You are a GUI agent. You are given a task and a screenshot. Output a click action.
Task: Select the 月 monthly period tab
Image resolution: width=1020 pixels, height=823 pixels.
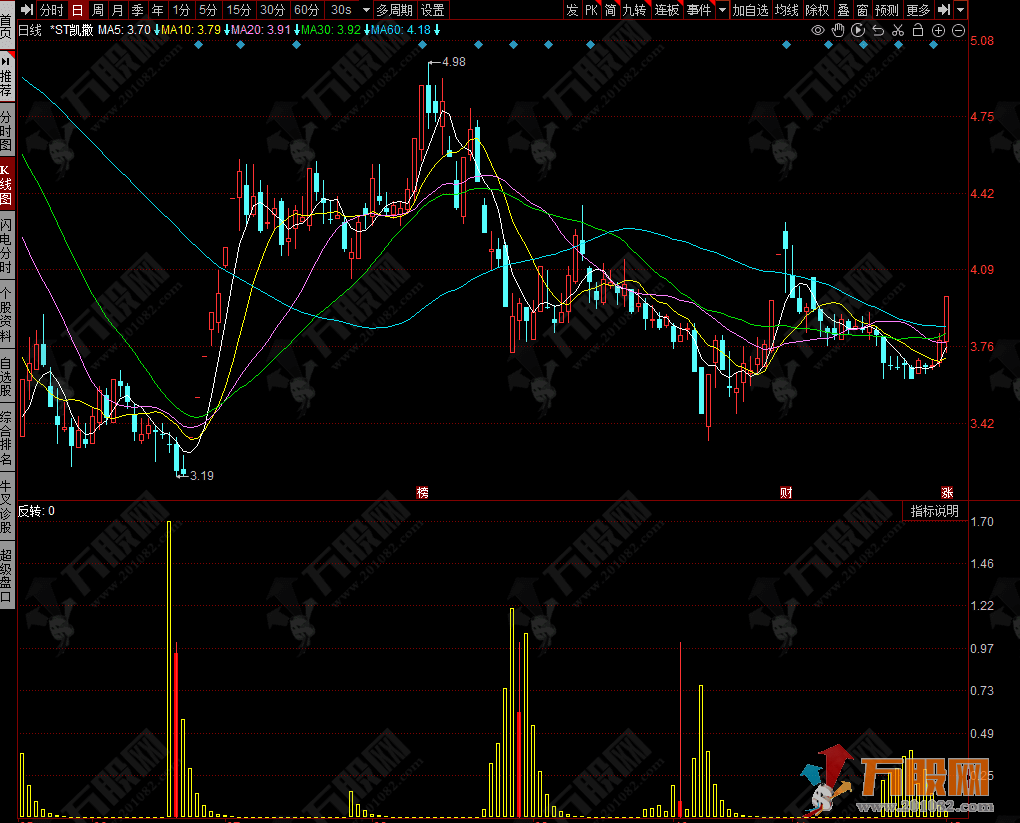[x=117, y=10]
